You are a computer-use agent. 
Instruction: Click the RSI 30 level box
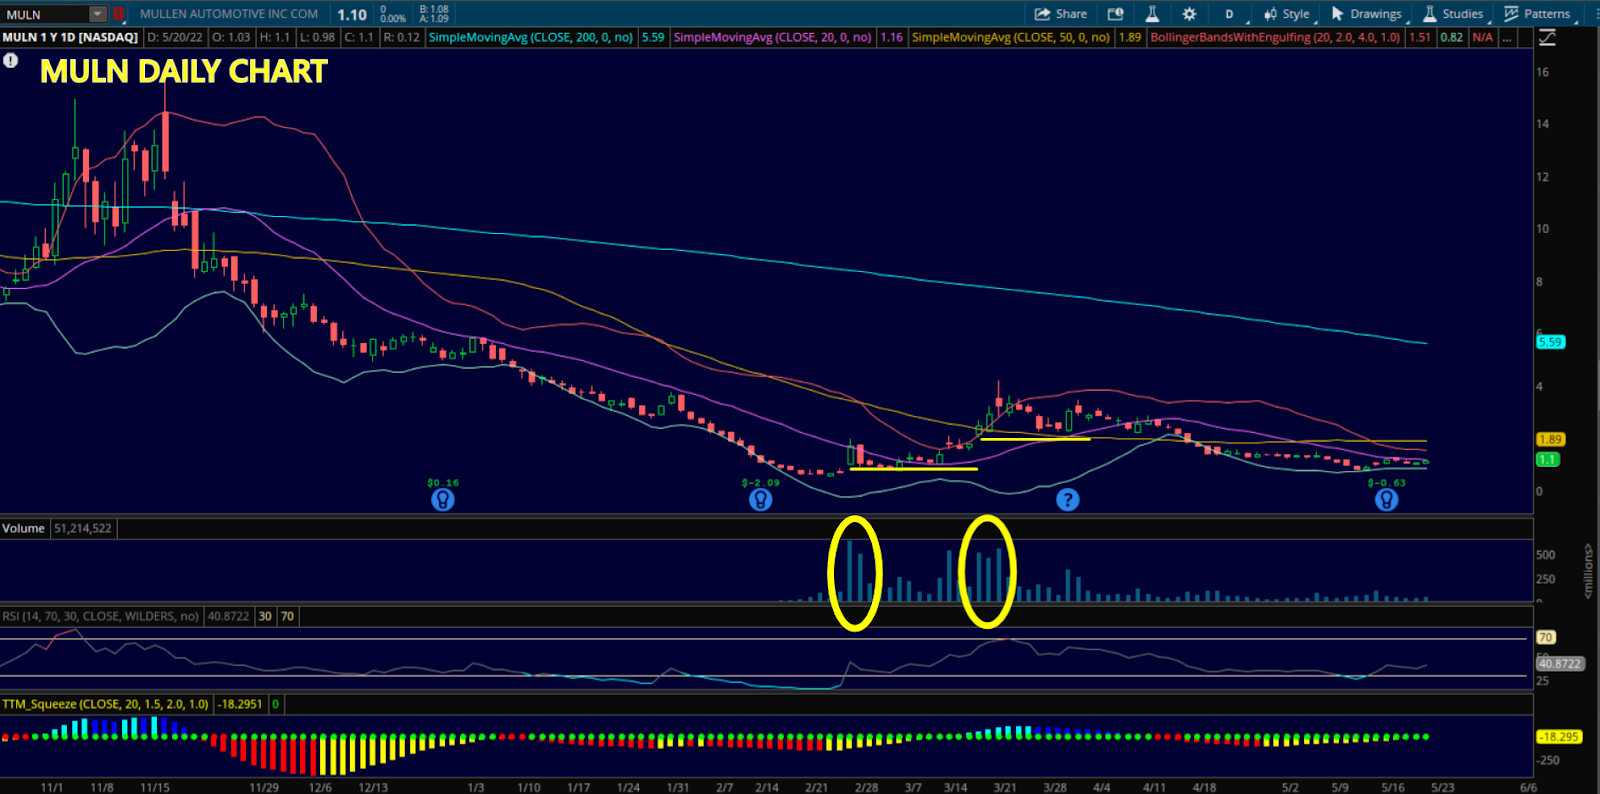click(x=265, y=616)
